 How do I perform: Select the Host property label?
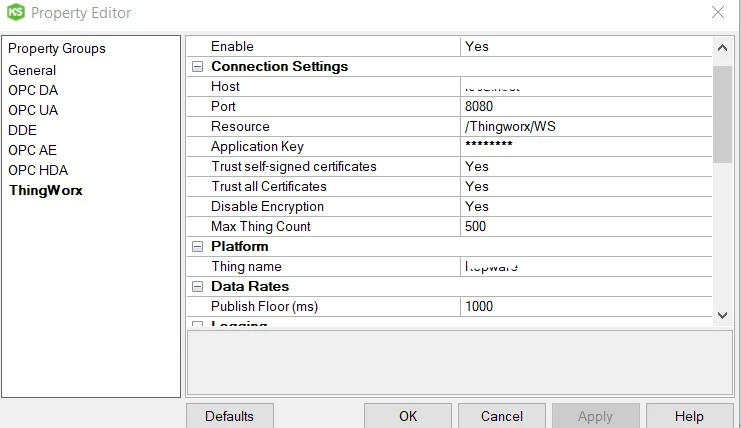[225, 86]
